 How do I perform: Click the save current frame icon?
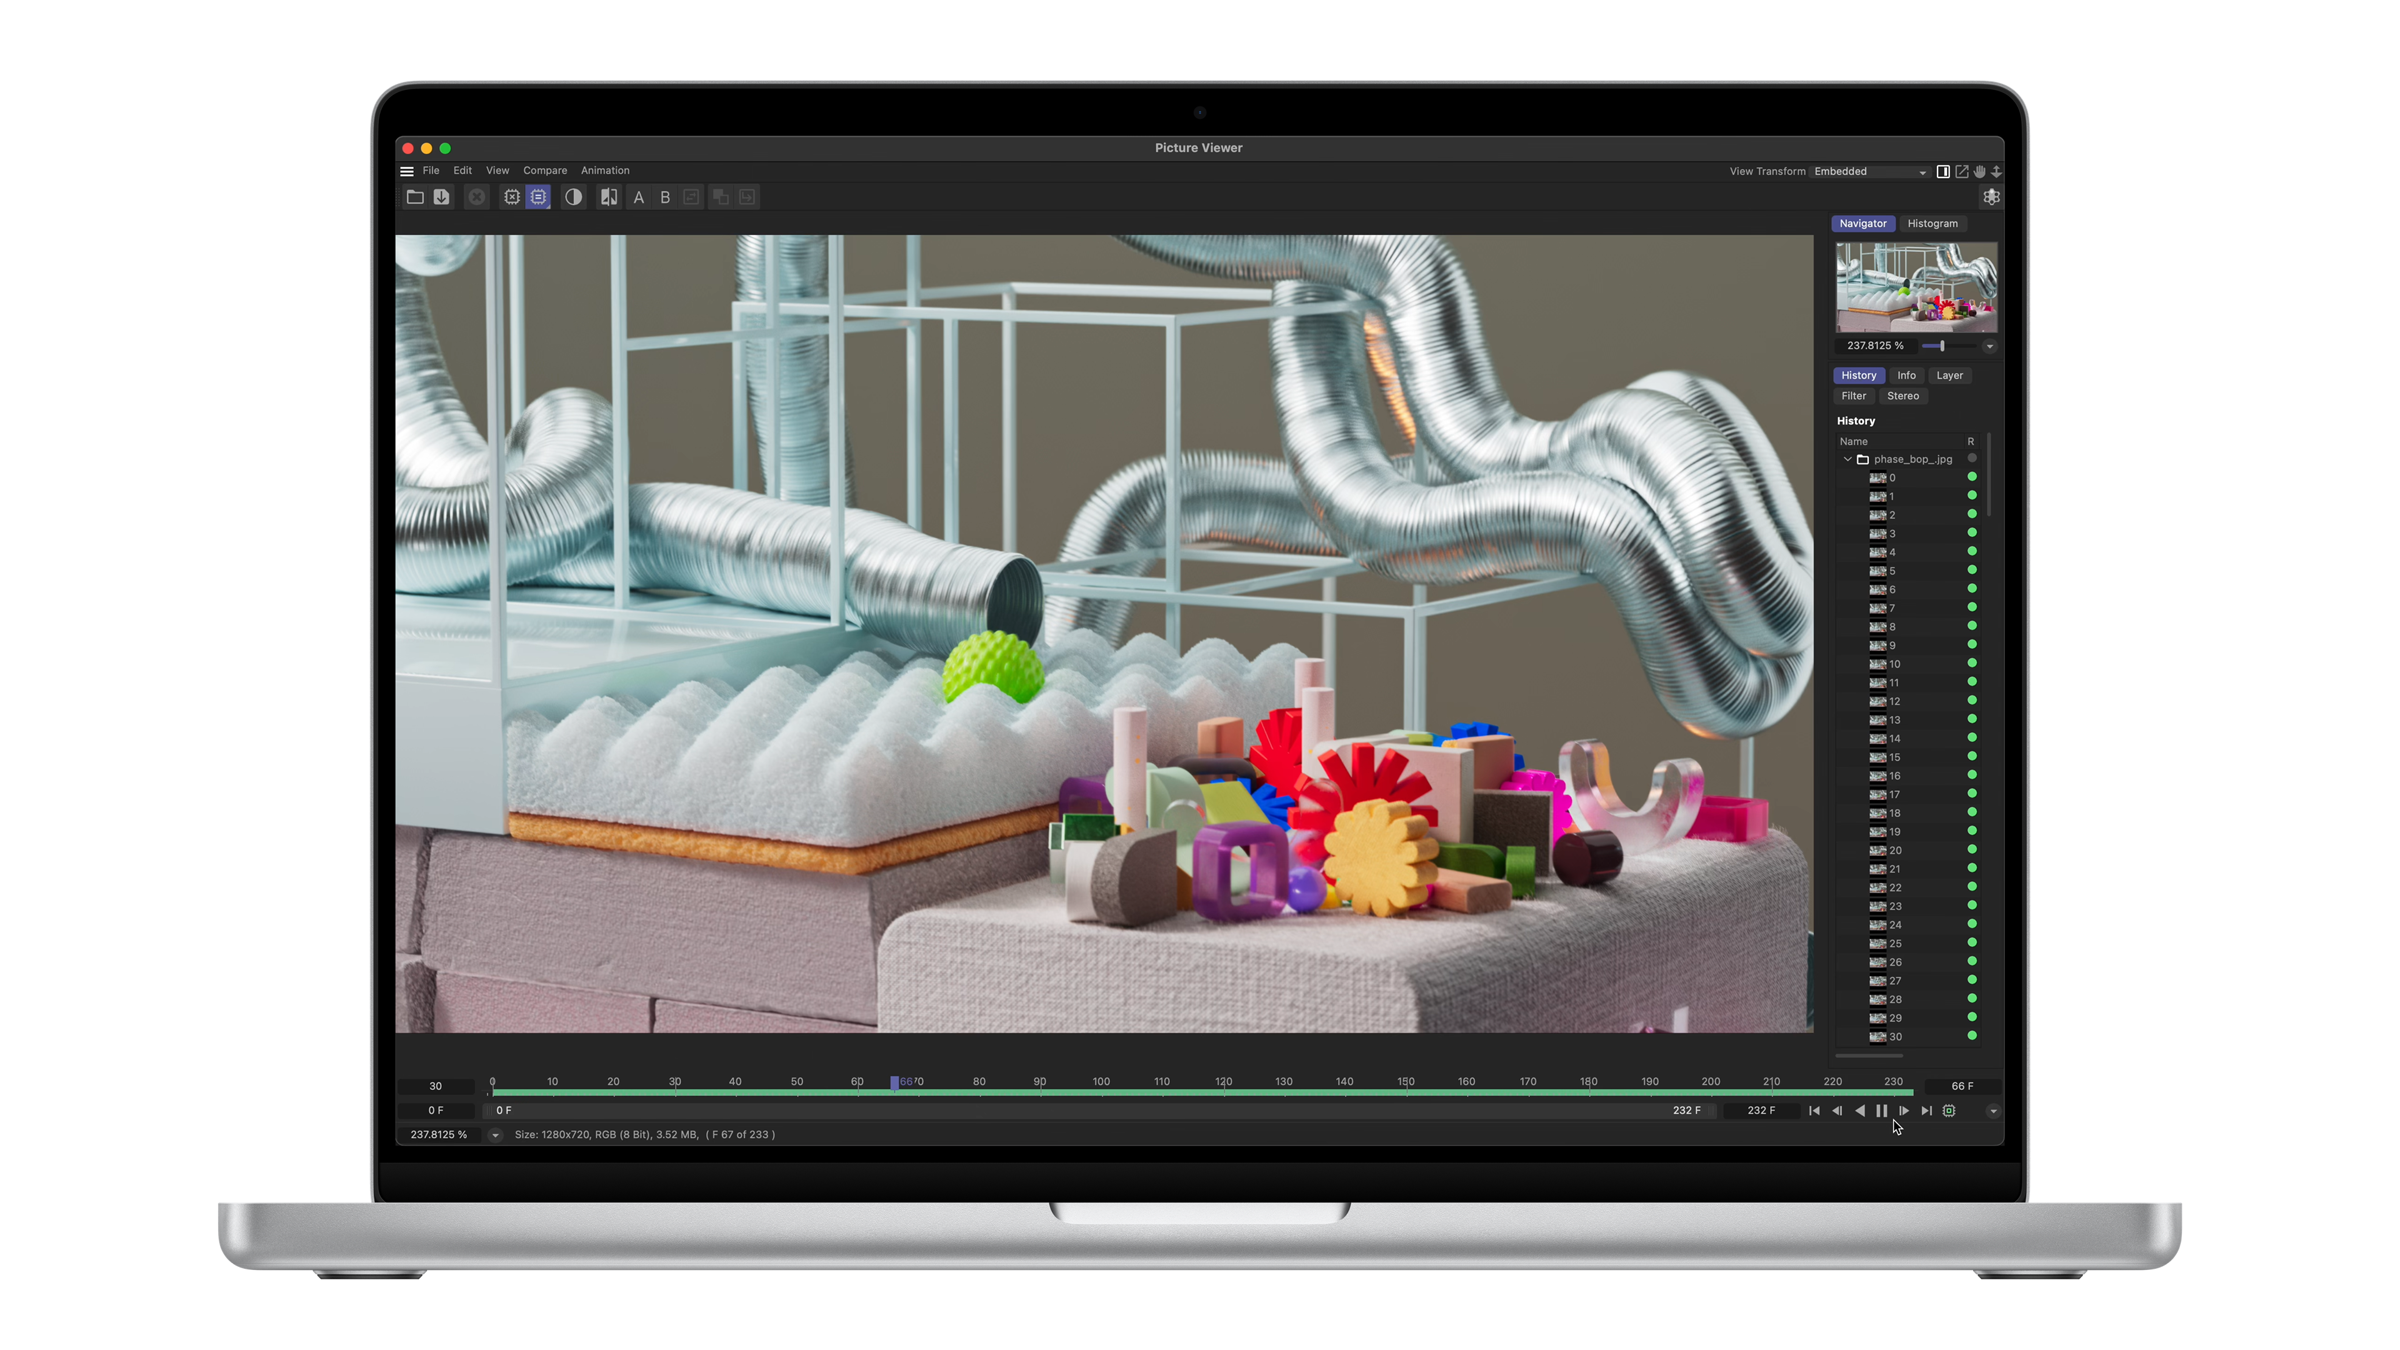tap(442, 198)
